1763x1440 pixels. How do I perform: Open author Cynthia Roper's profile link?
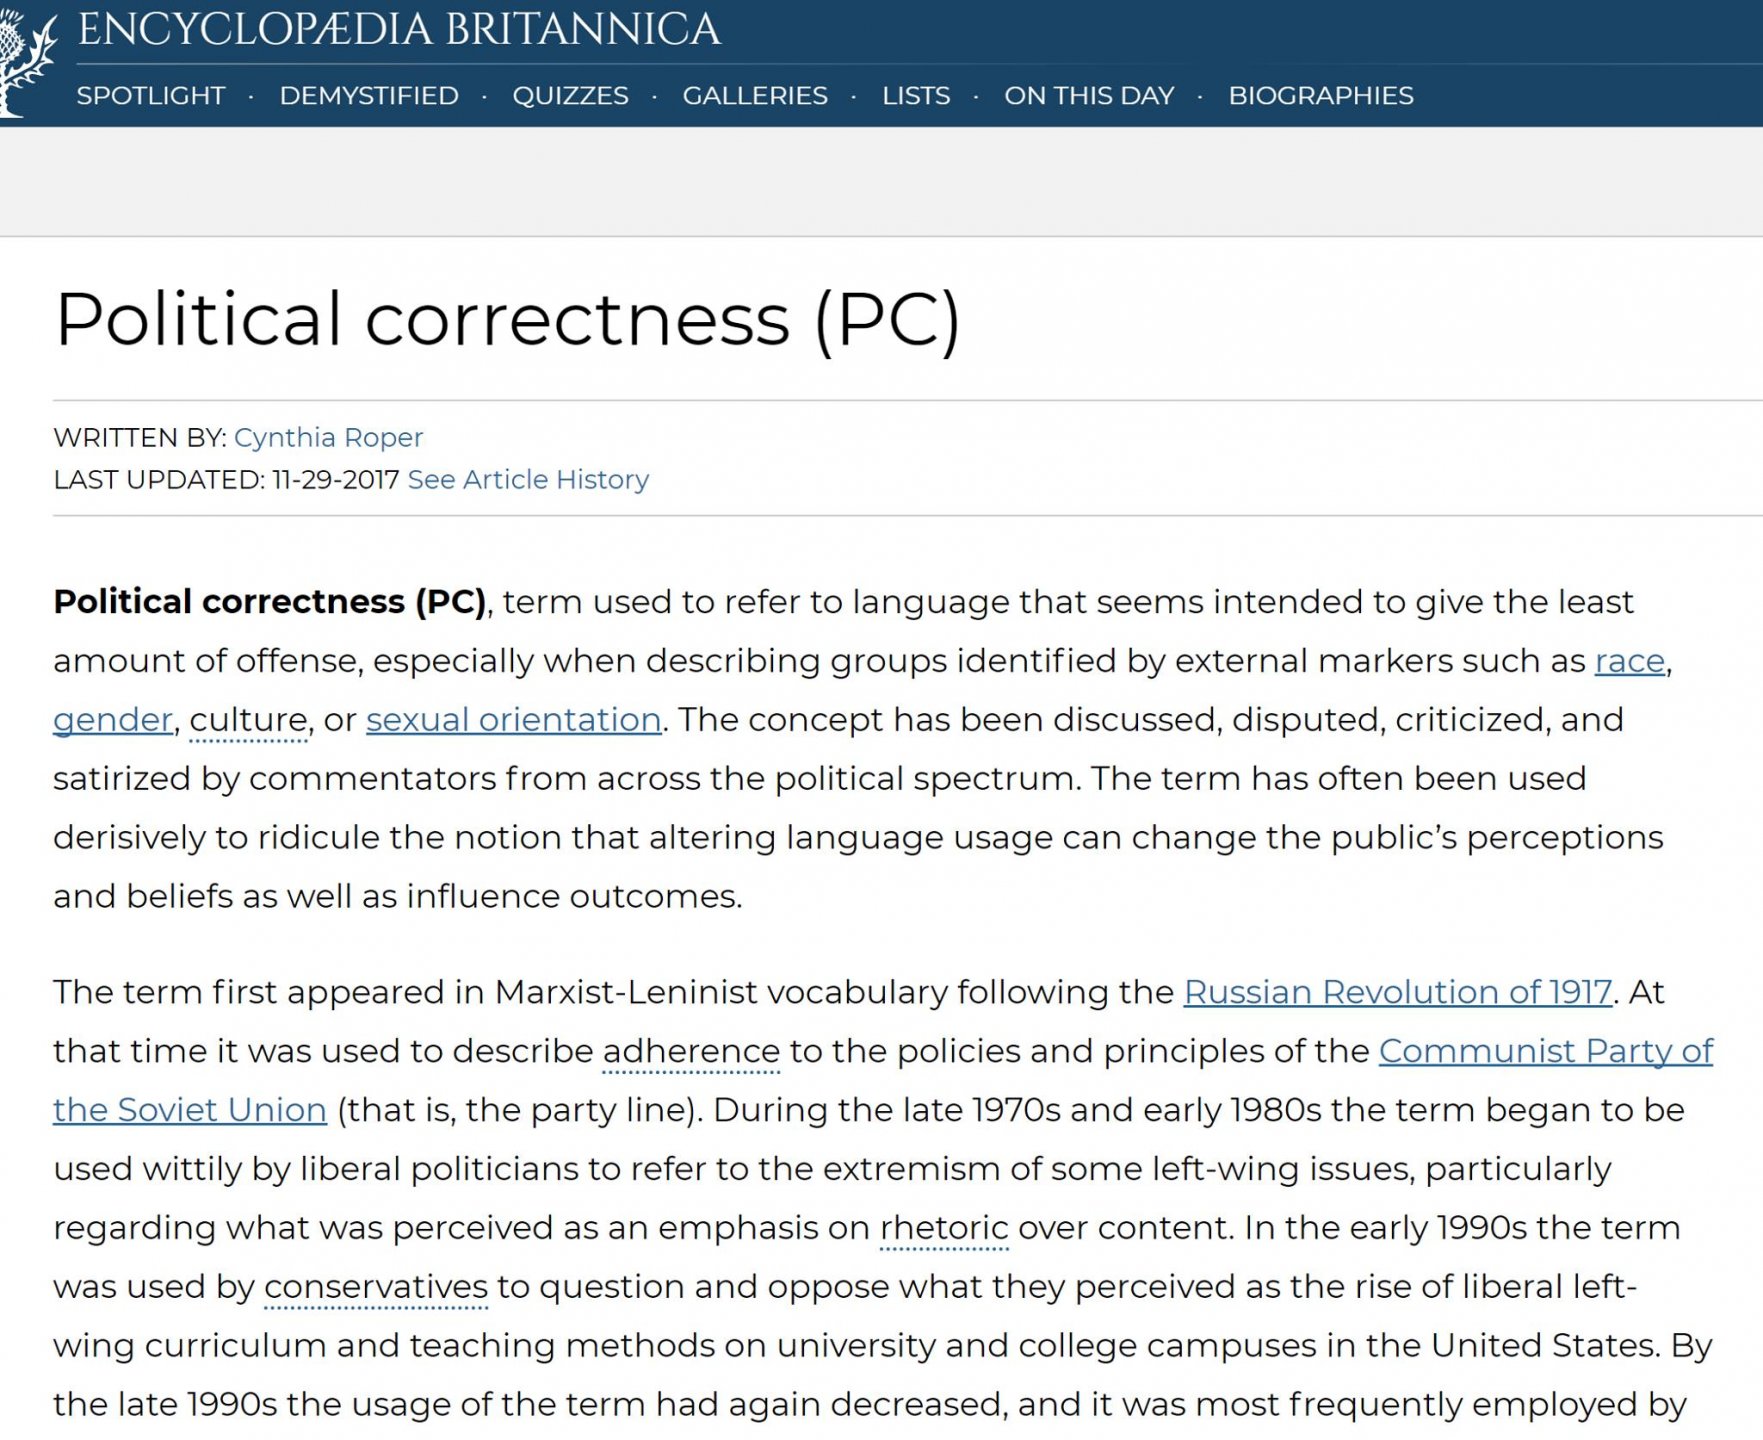328,438
